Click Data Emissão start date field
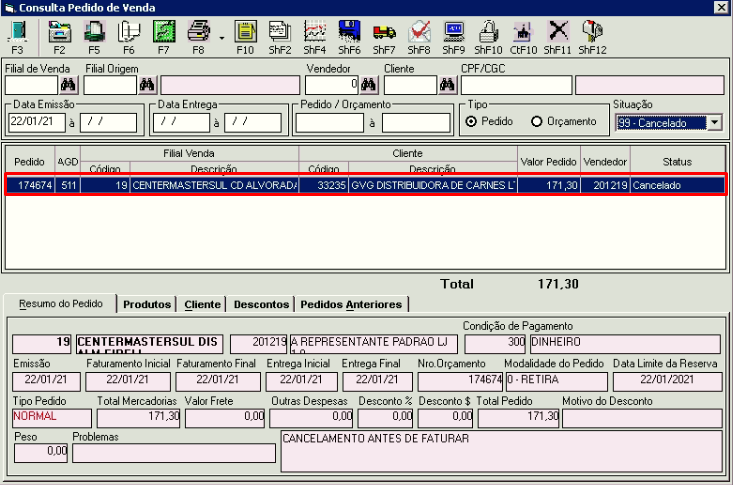The image size is (733, 485). [37, 123]
